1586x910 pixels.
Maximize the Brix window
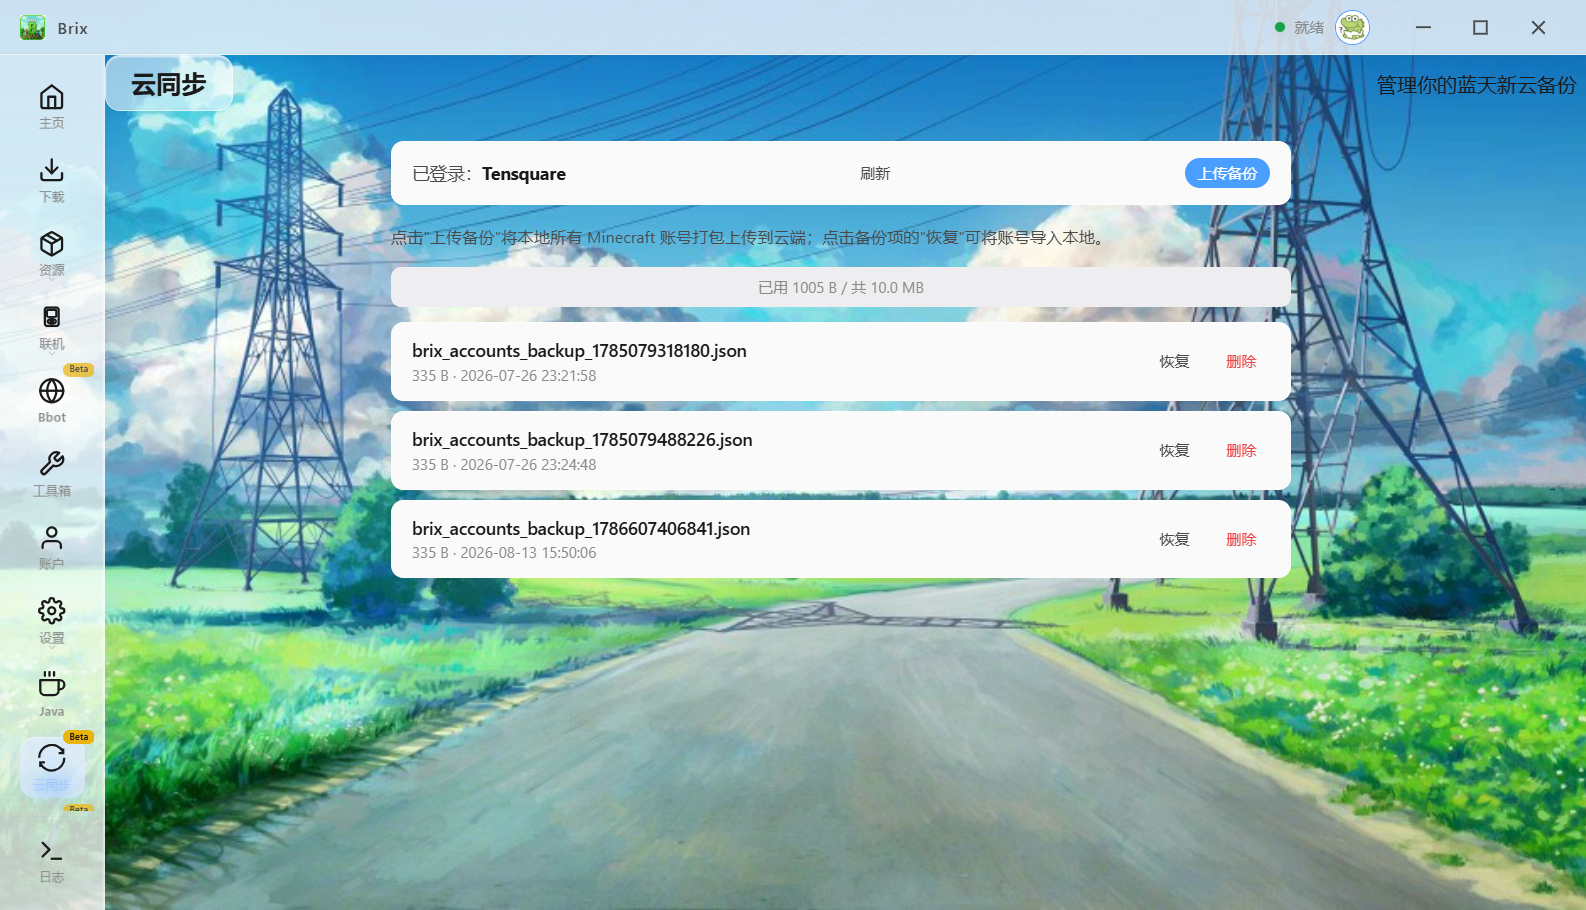click(1481, 28)
